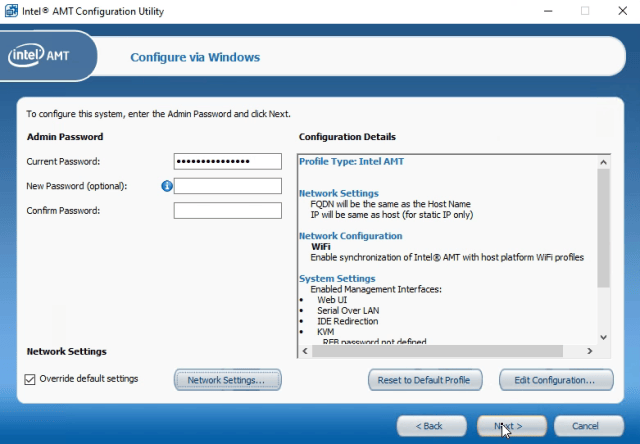Click the horizontal scrollbar thumb in Configuration Details
This screenshot has height=444, width=640.
pos(437,351)
